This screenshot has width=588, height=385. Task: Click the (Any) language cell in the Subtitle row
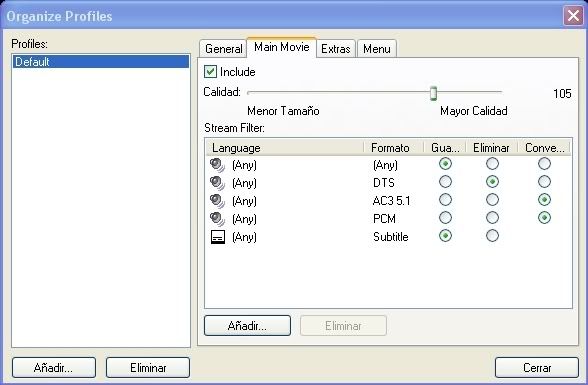click(x=244, y=237)
